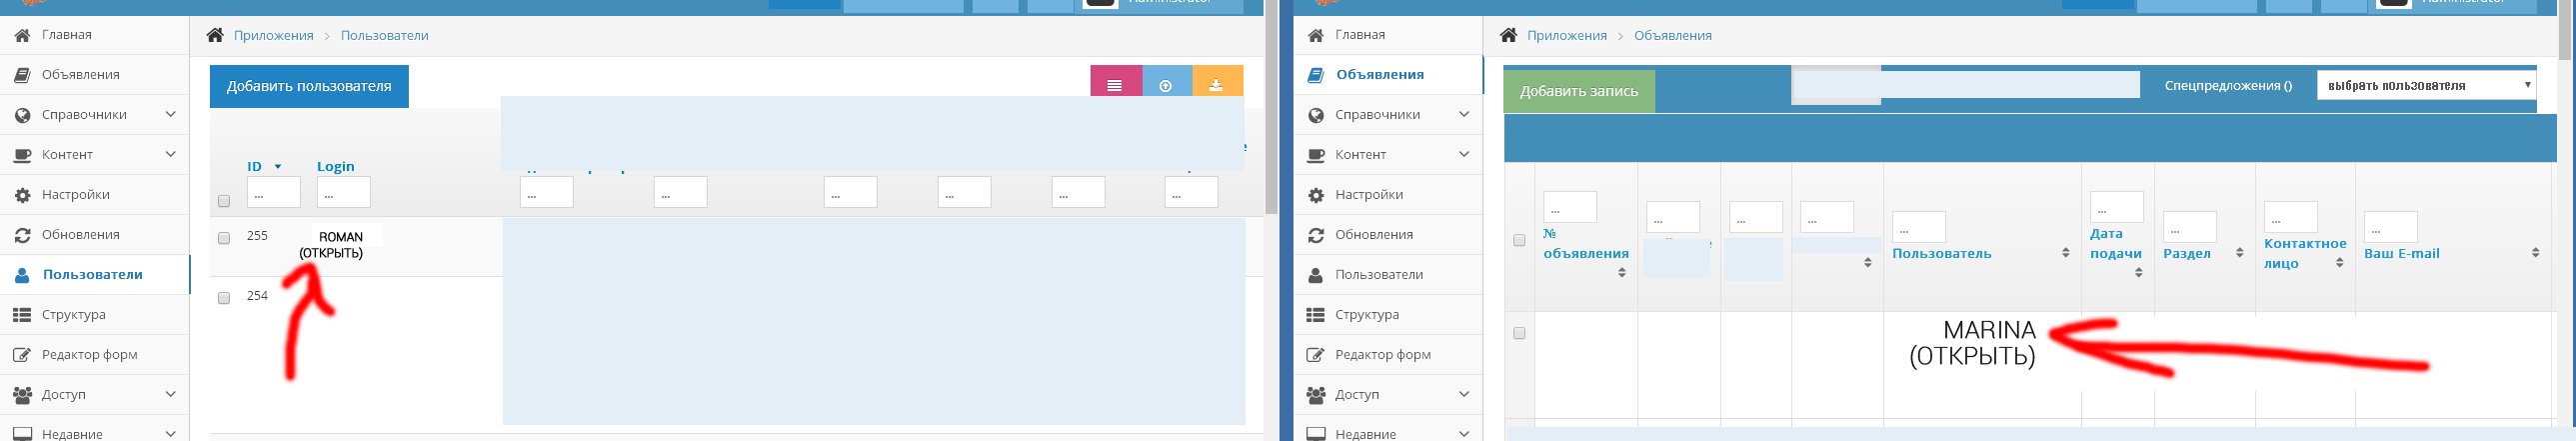Open highlighted Объявления item in sidebar

coord(1379,74)
